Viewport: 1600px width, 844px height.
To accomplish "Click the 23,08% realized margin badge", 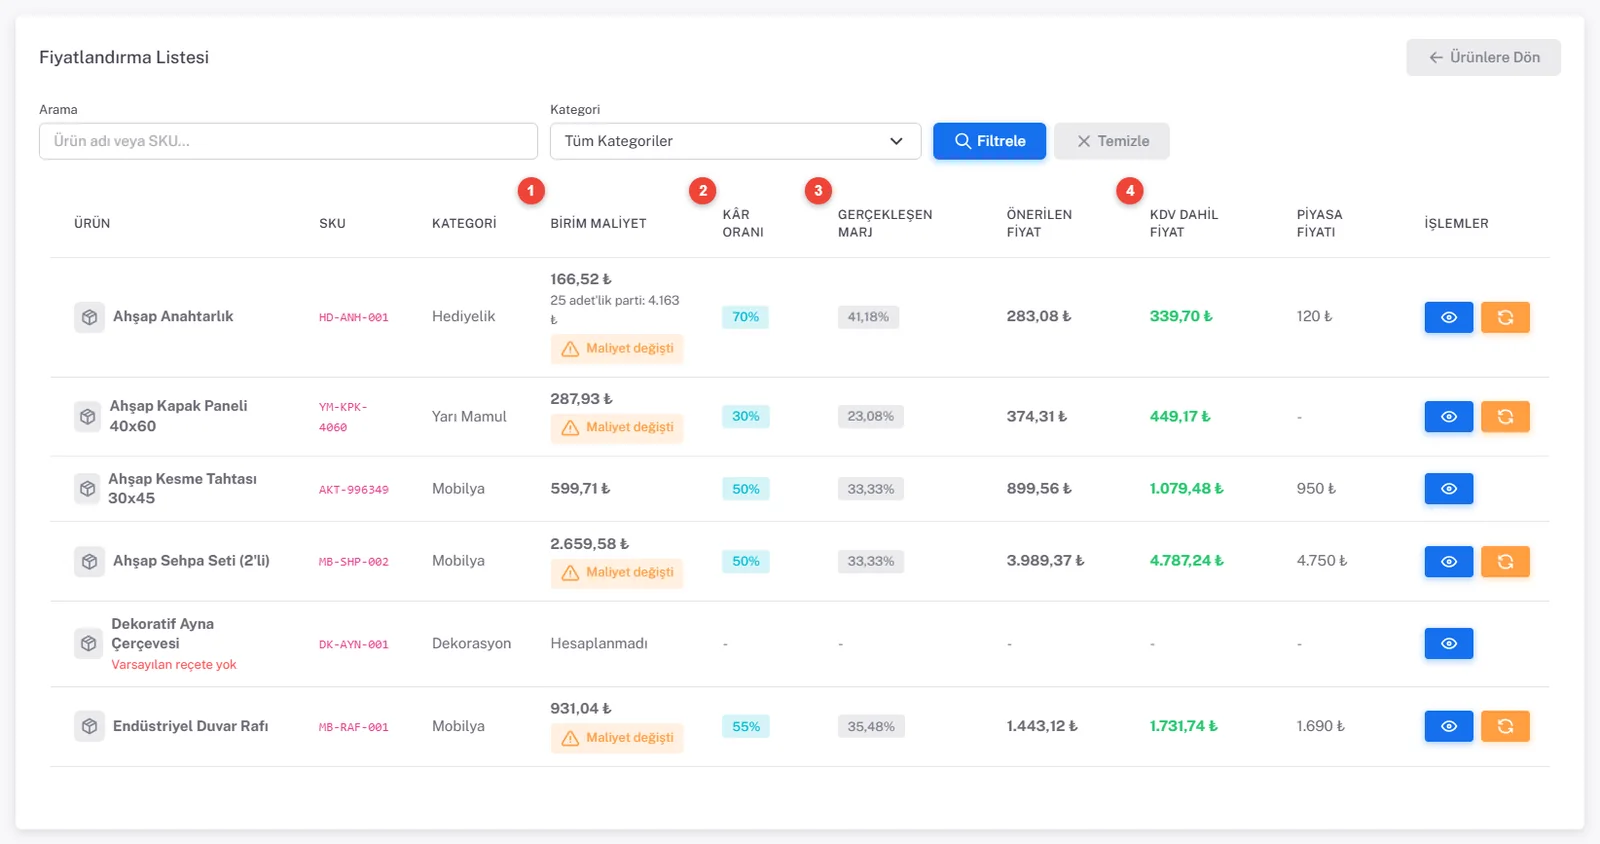I will pos(870,416).
